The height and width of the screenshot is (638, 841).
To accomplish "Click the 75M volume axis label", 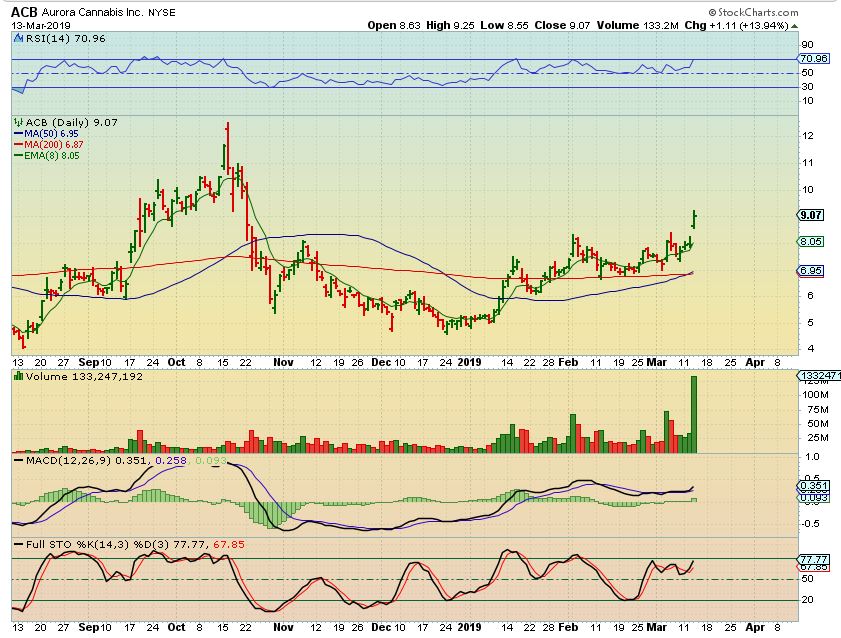I will pos(817,410).
